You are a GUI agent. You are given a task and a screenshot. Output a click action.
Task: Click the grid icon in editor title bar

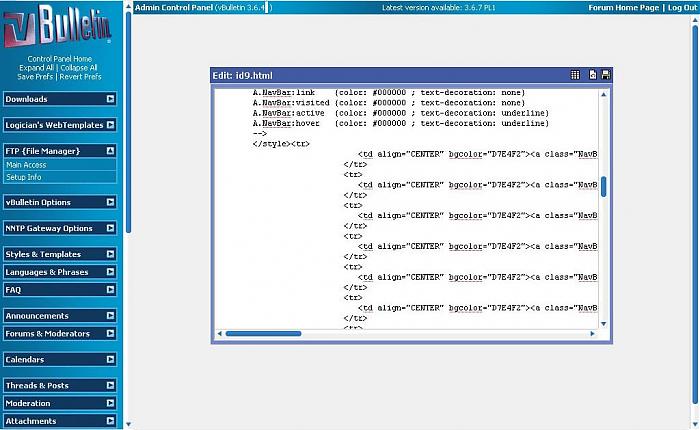[x=575, y=75]
